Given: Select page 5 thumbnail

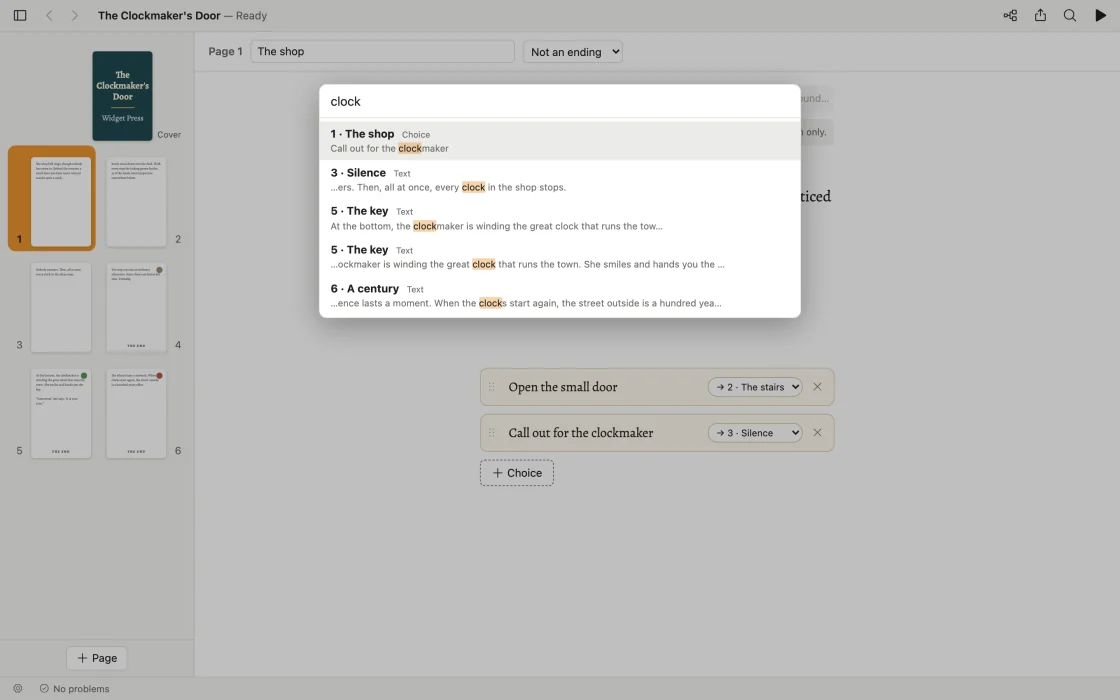Looking at the screenshot, I should click(x=61, y=413).
